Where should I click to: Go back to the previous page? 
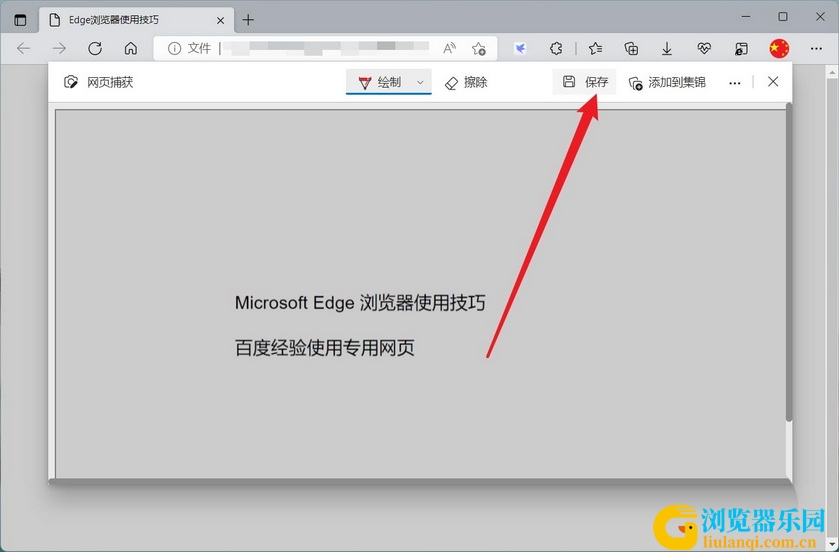click(x=24, y=49)
